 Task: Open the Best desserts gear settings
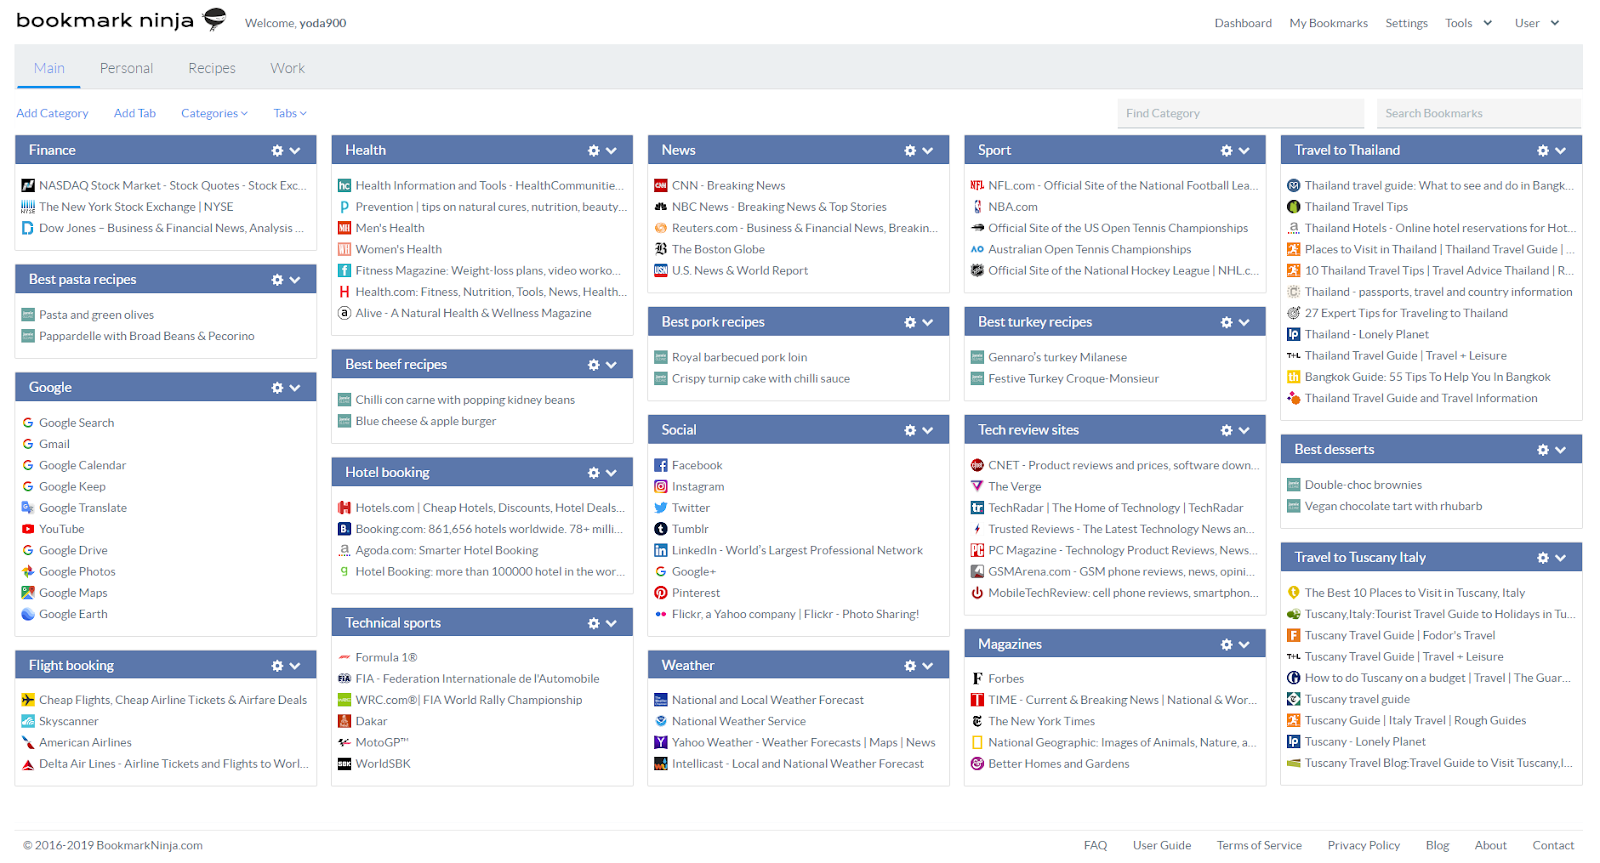(x=1543, y=450)
